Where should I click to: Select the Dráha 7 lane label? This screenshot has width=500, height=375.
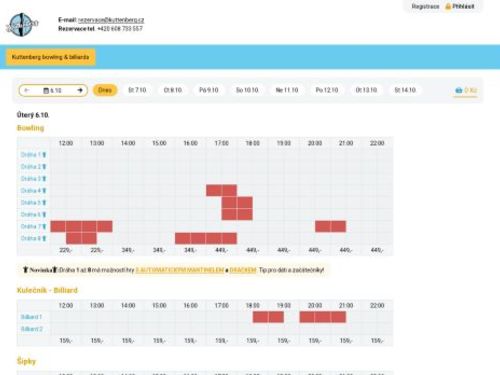[30, 226]
